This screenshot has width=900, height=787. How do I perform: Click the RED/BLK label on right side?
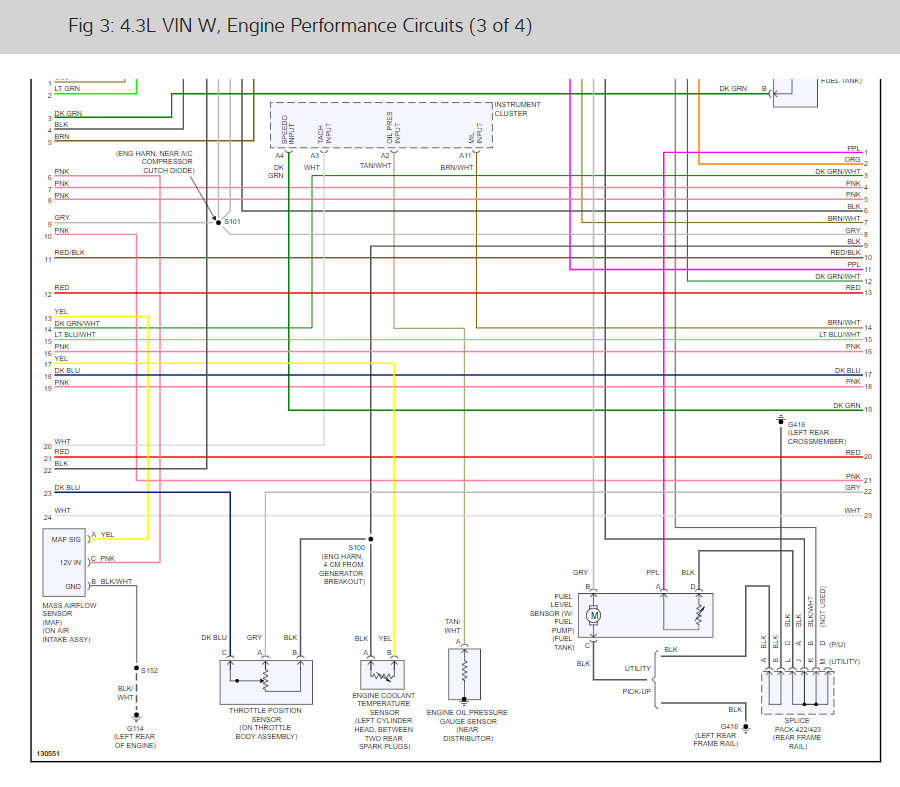click(x=845, y=253)
